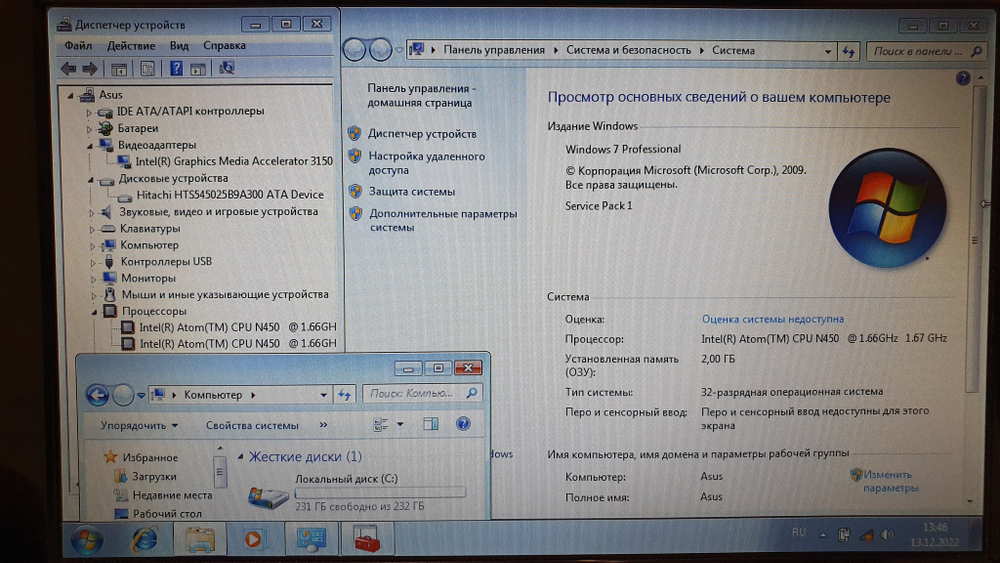Open address bar dropdown in System window

coord(828,51)
